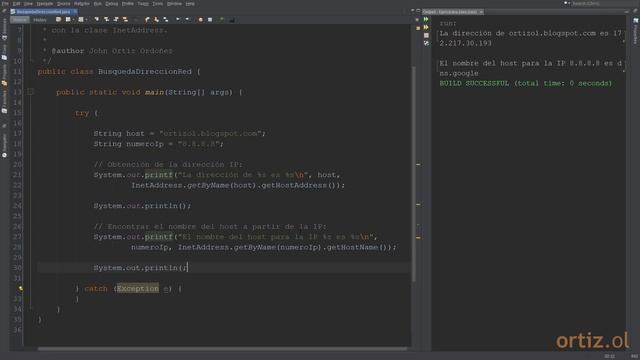The width and height of the screenshot is (640, 360).
Task: Click the Find Previous Occurrence icon
Action: 107,20
